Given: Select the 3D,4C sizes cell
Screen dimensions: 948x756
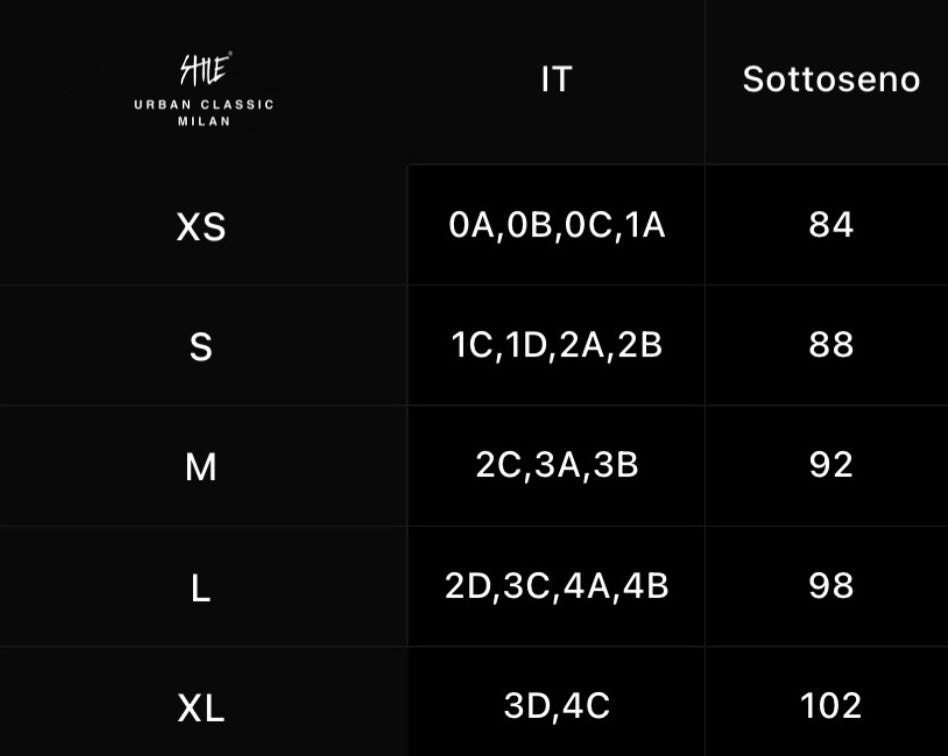Looking at the screenshot, I should 556,706.
